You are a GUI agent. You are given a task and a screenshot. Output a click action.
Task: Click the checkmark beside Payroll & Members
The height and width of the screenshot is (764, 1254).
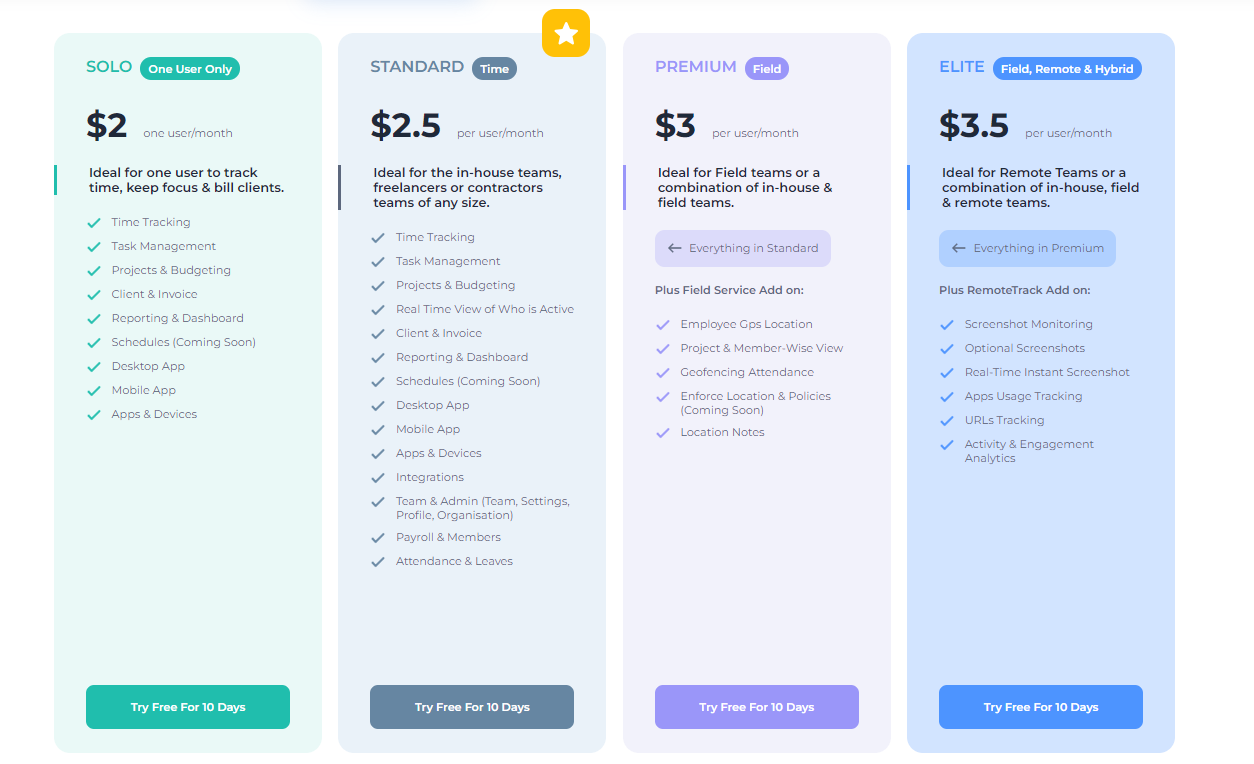(378, 538)
